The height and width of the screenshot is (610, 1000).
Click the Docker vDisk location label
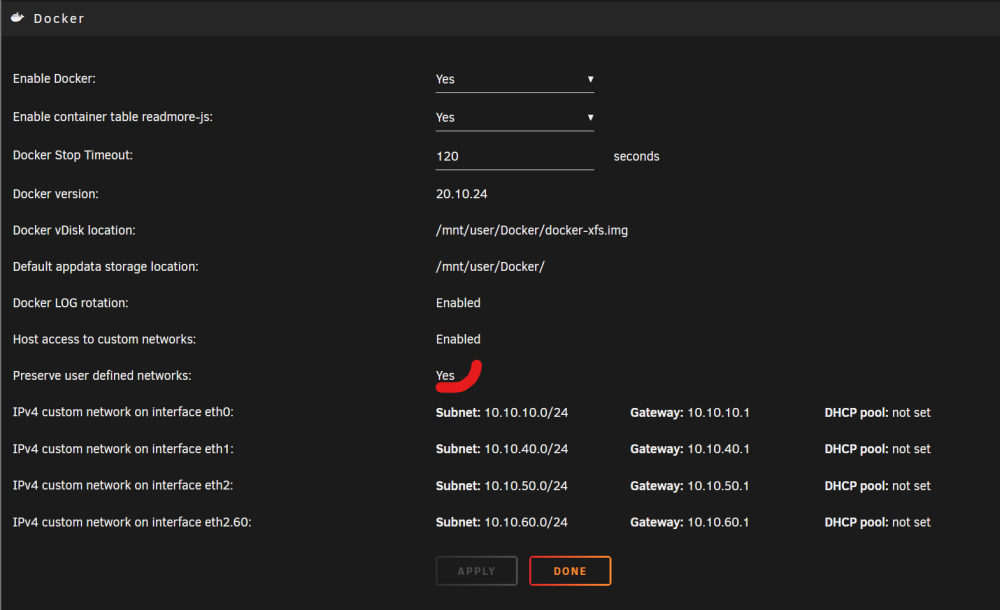[74, 230]
